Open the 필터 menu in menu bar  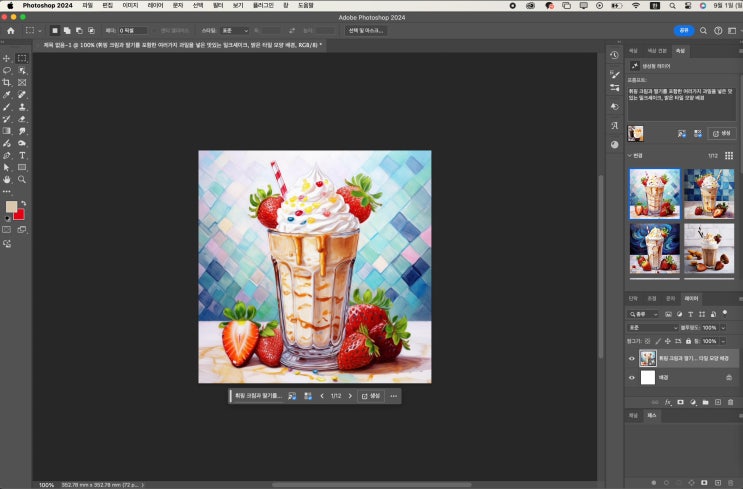point(218,5)
